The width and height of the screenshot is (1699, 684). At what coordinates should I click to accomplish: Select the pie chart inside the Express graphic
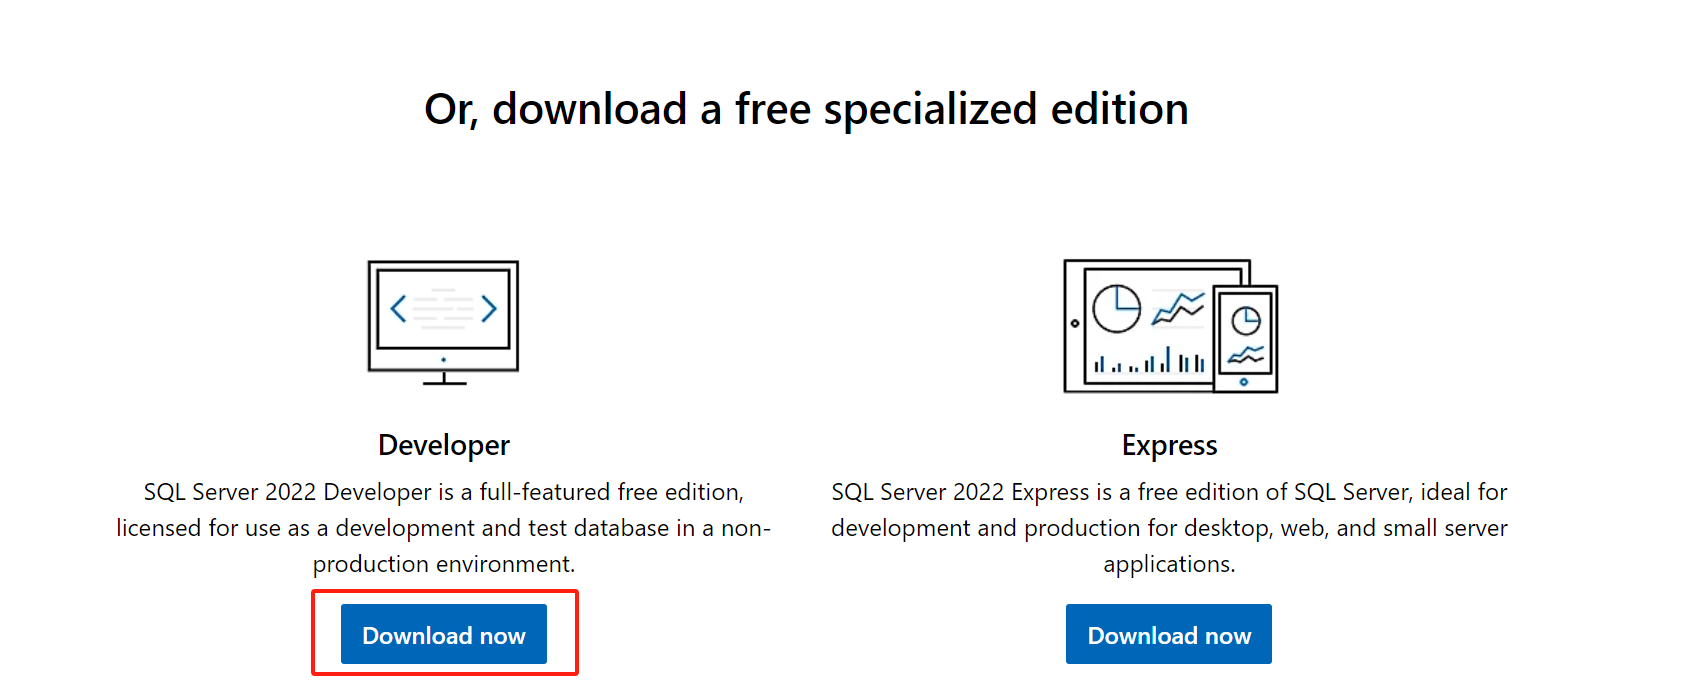(1117, 308)
